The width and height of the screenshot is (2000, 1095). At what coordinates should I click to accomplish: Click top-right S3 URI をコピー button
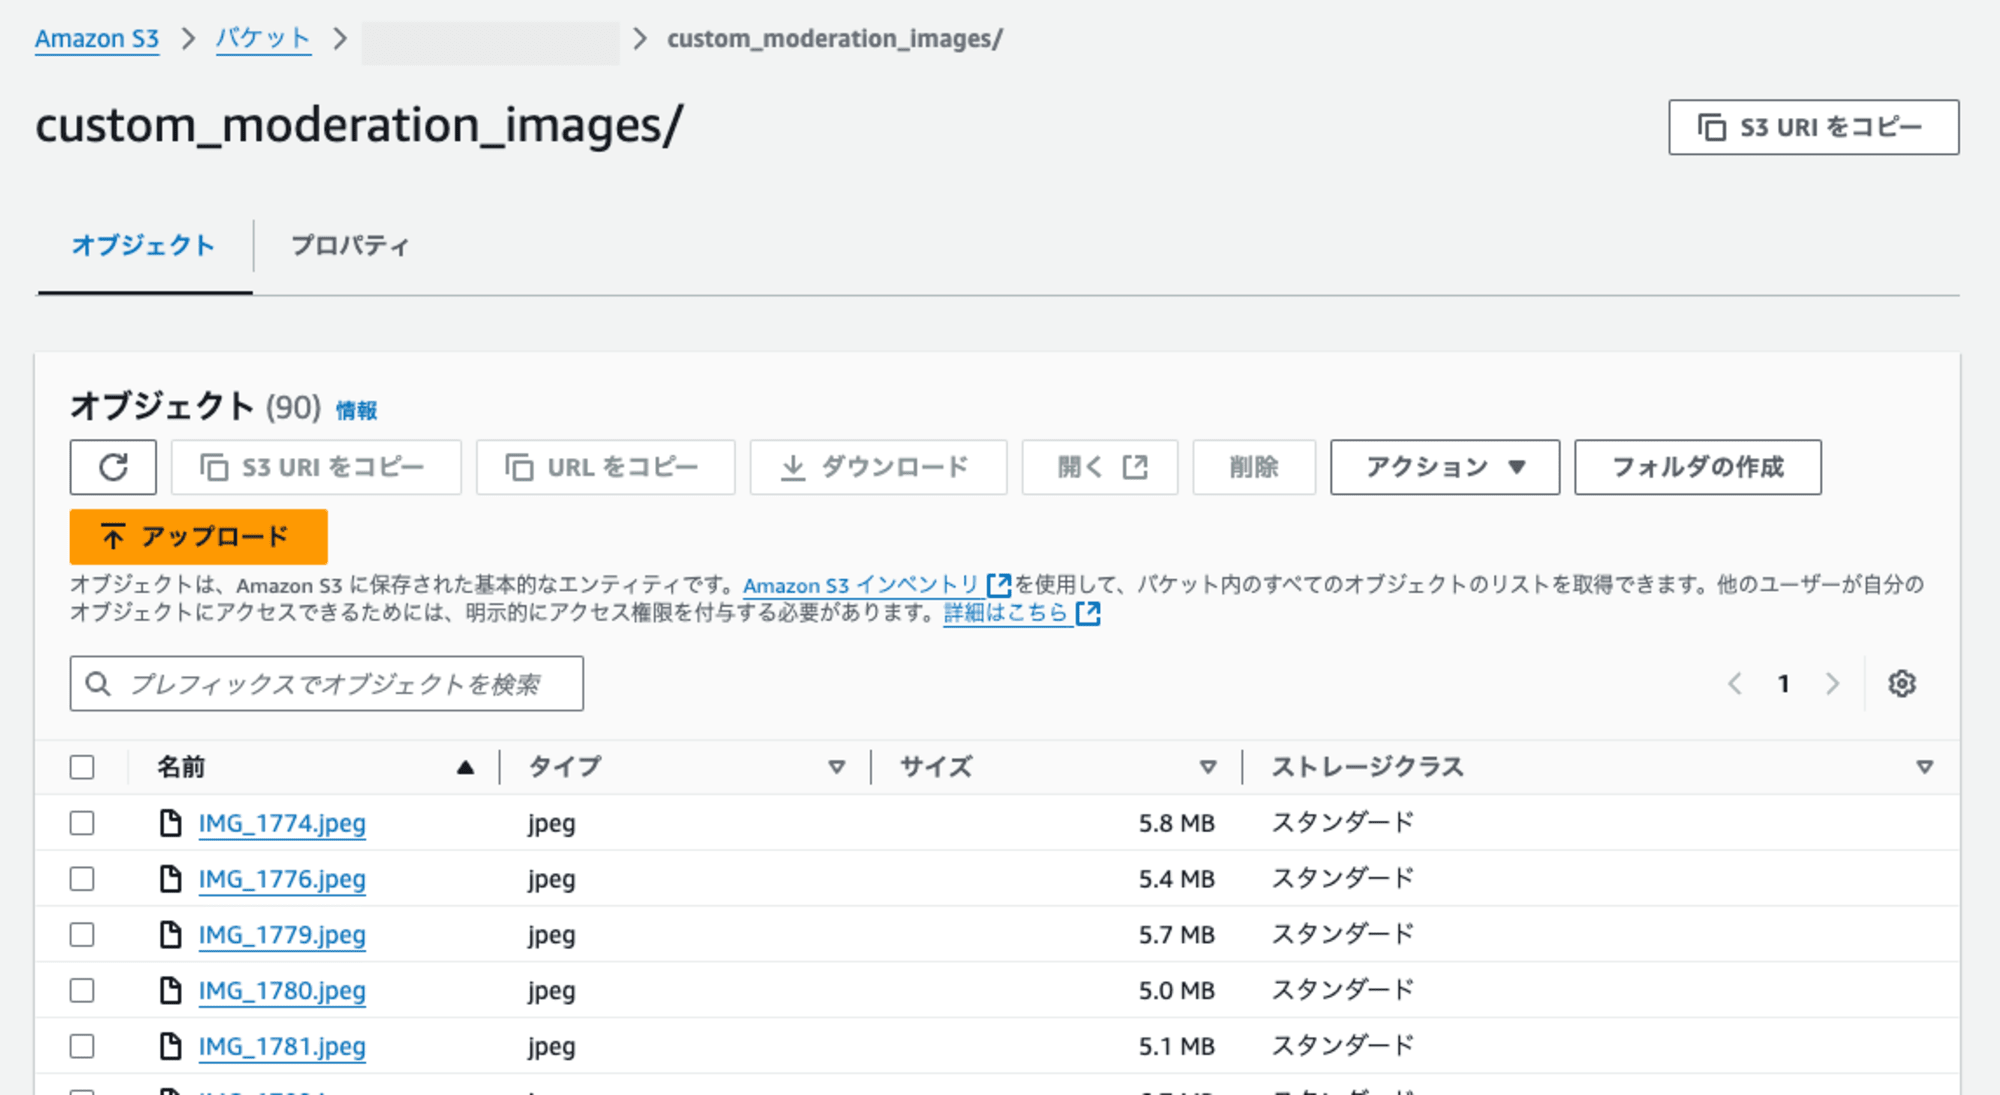coord(1813,127)
